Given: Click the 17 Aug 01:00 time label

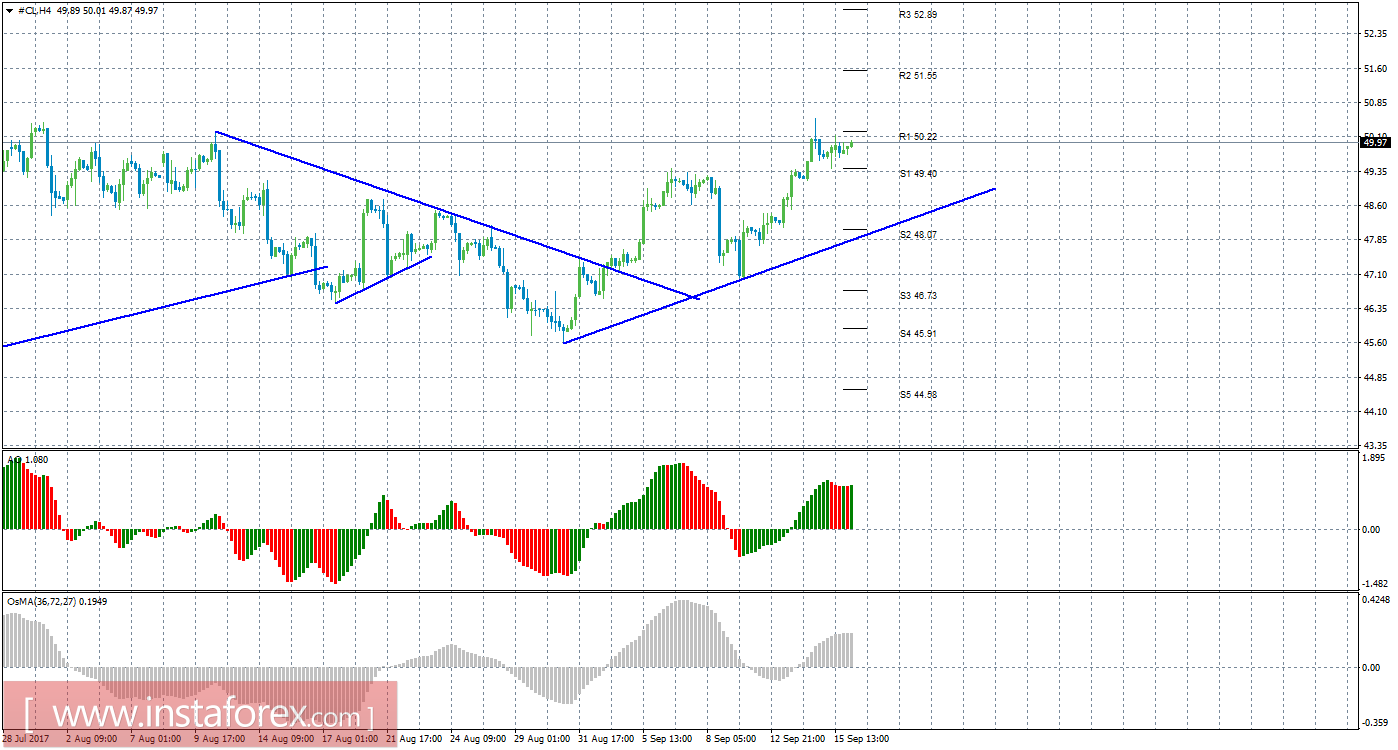Looking at the screenshot, I should pos(350,739).
